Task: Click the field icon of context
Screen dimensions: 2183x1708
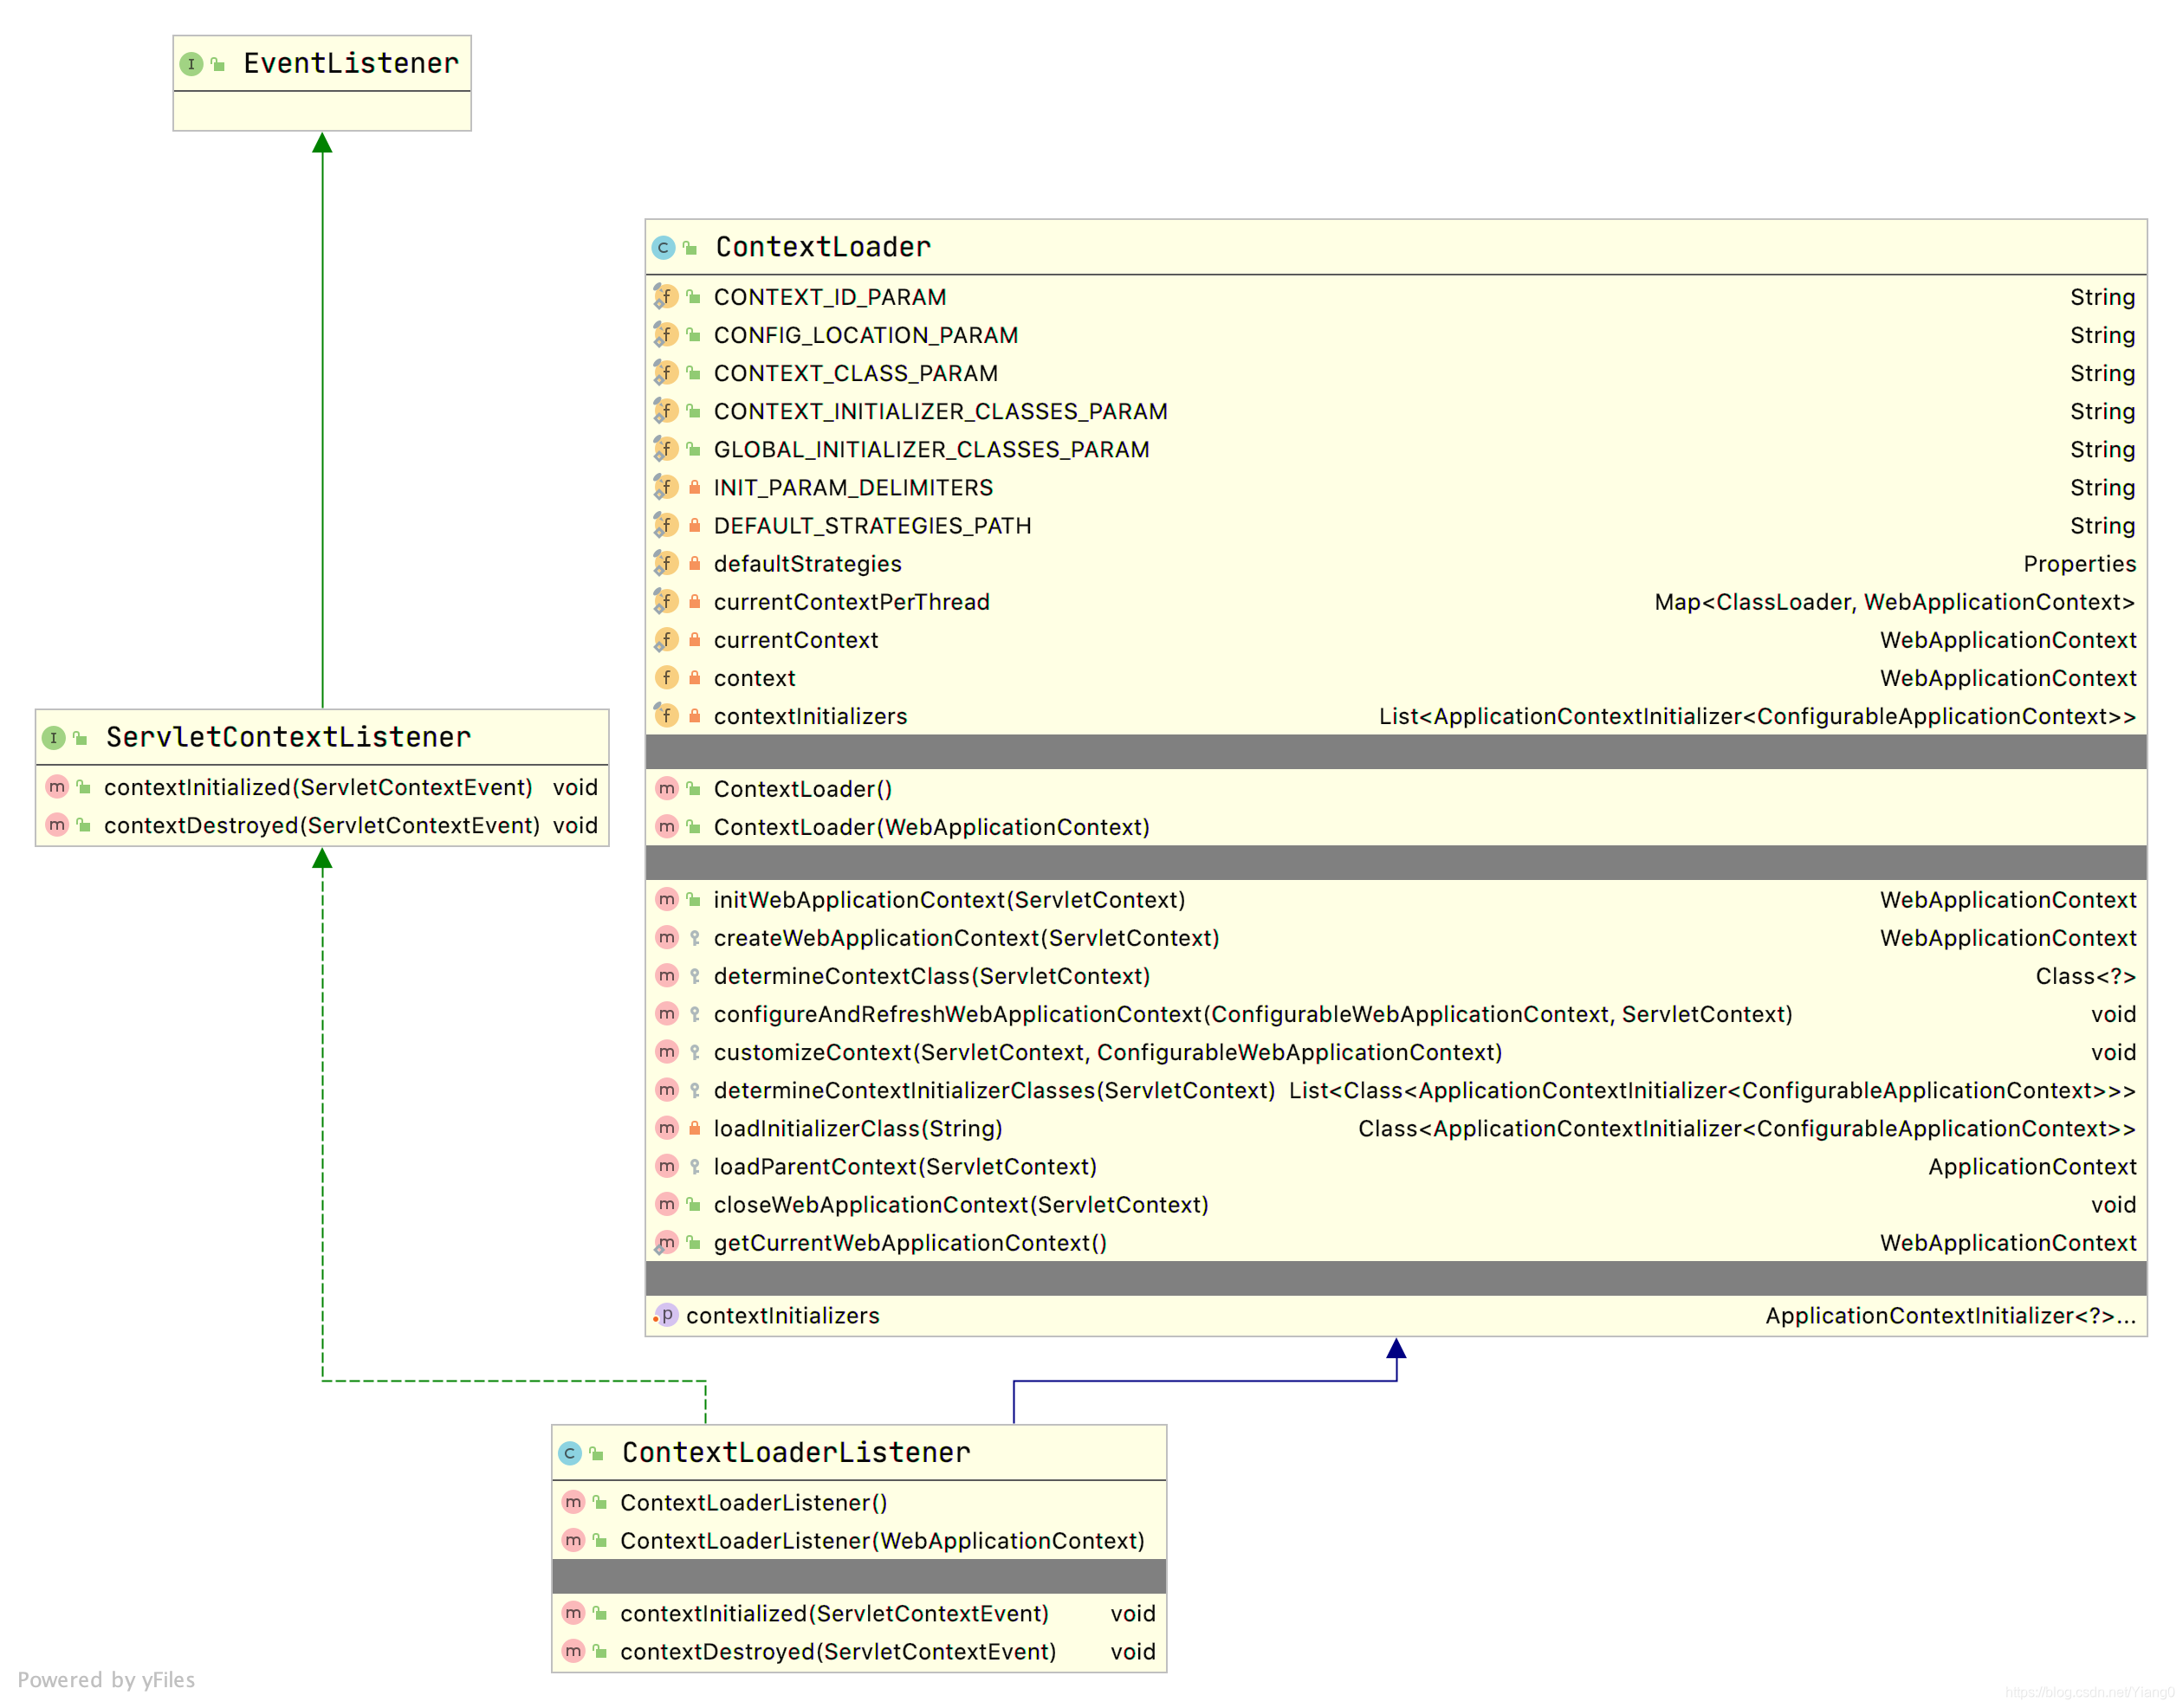Action: click(x=666, y=677)
